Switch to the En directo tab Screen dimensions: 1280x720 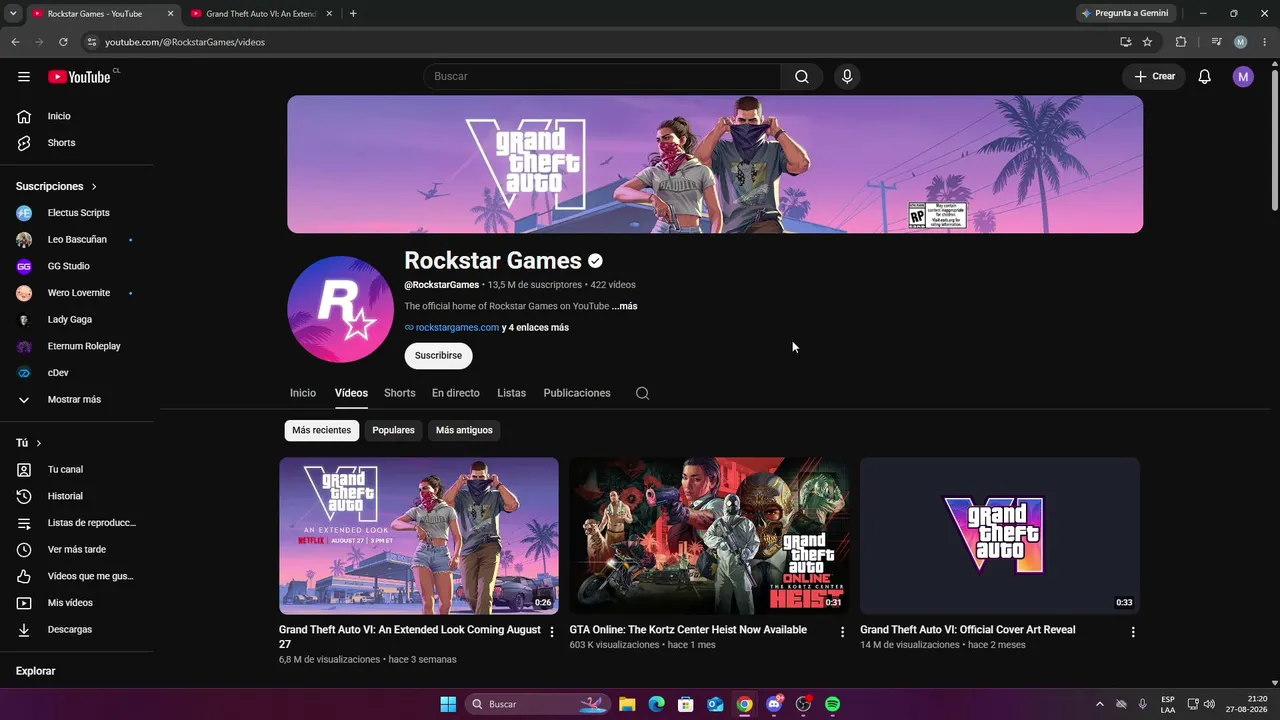(456, 393)
